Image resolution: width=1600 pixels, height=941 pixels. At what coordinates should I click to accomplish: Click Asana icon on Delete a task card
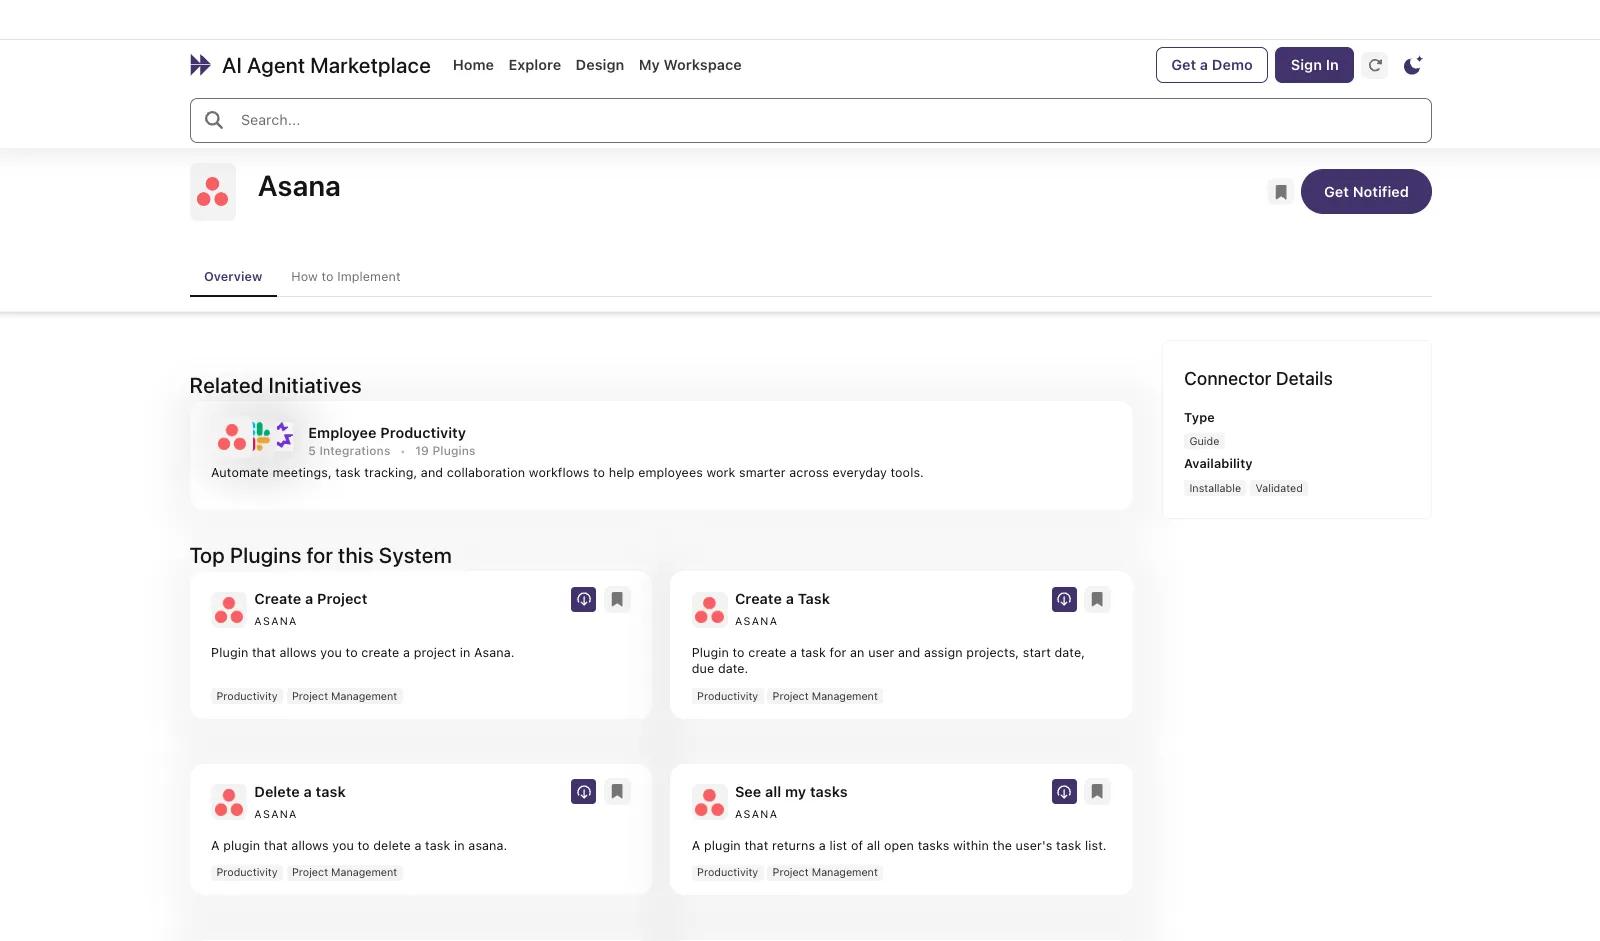pos(229,802)
